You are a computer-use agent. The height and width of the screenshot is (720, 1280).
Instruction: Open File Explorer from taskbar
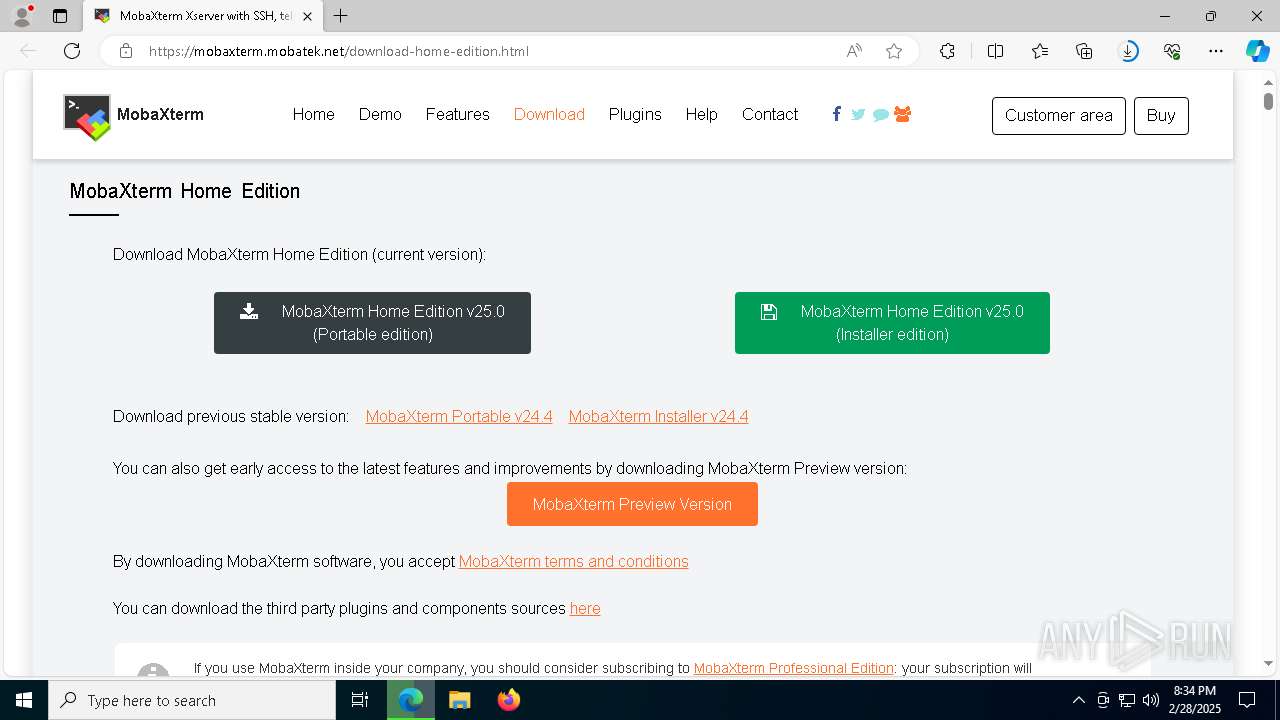coord(459,700)
